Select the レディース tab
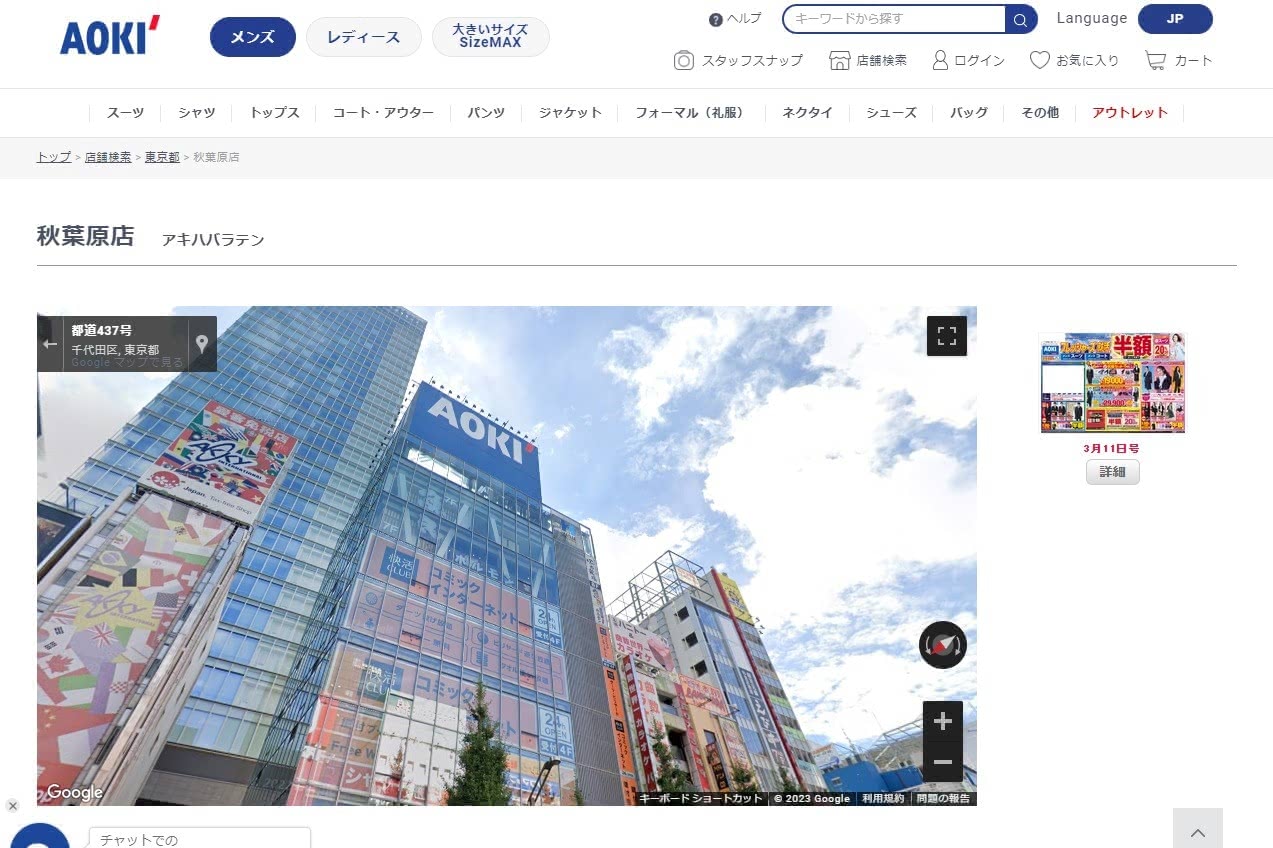Viewport: 1273px width, 848px height. [x=364, y=37]
